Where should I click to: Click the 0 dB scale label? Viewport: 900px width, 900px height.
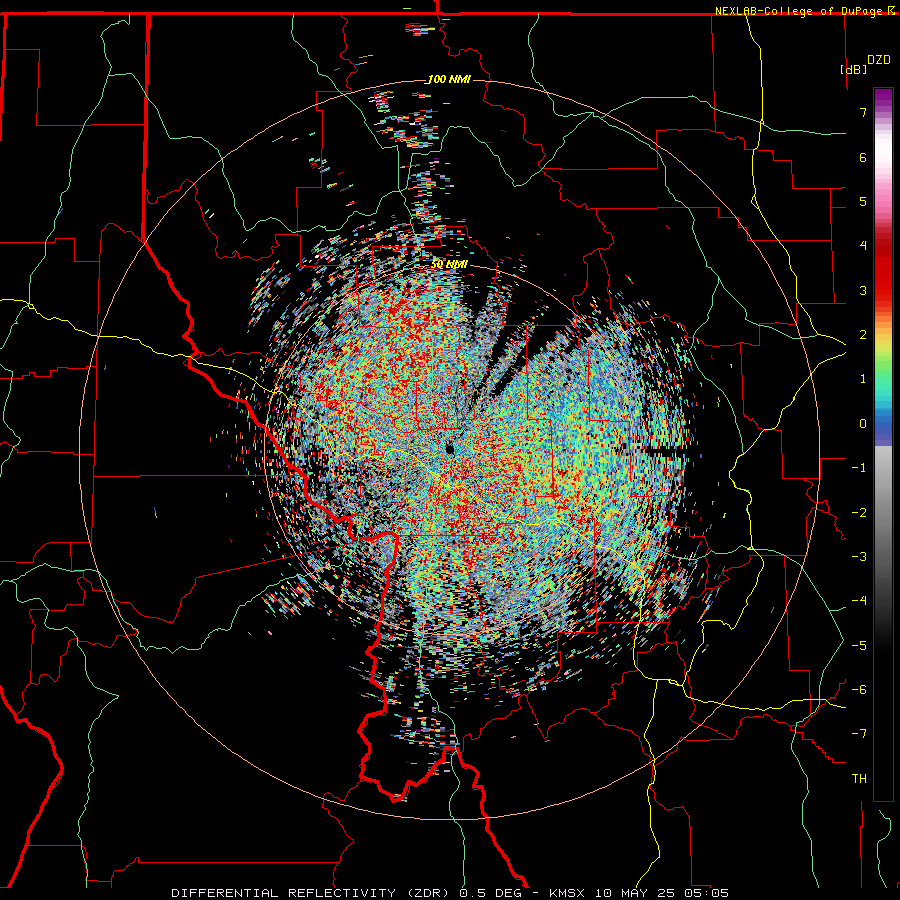tap(863, 424)
